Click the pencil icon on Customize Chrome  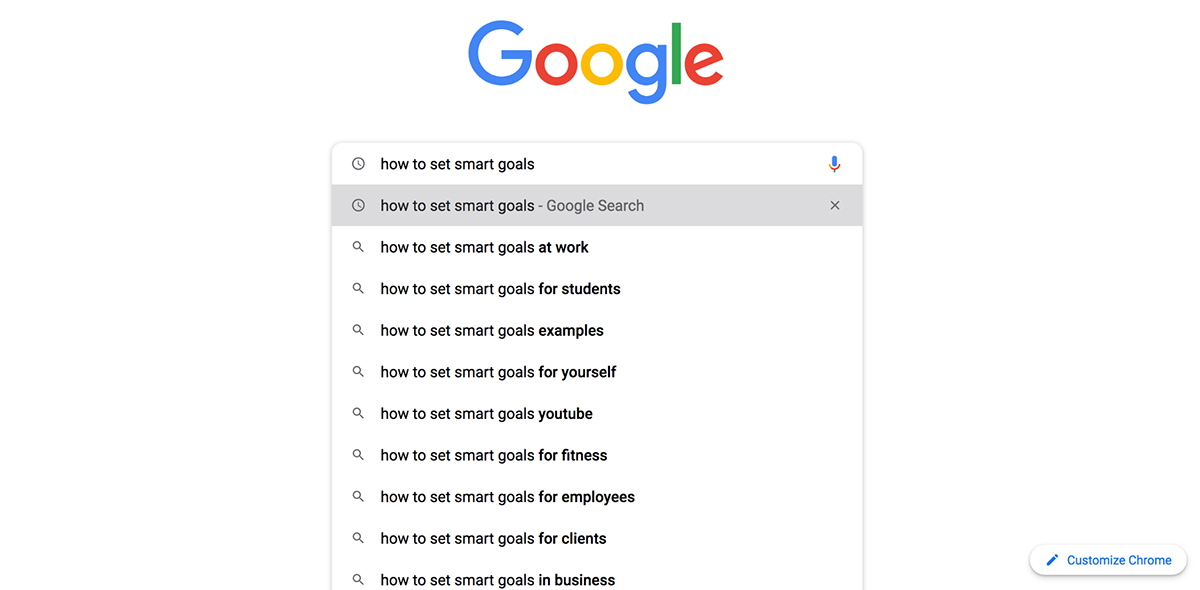pos(1051,560)
